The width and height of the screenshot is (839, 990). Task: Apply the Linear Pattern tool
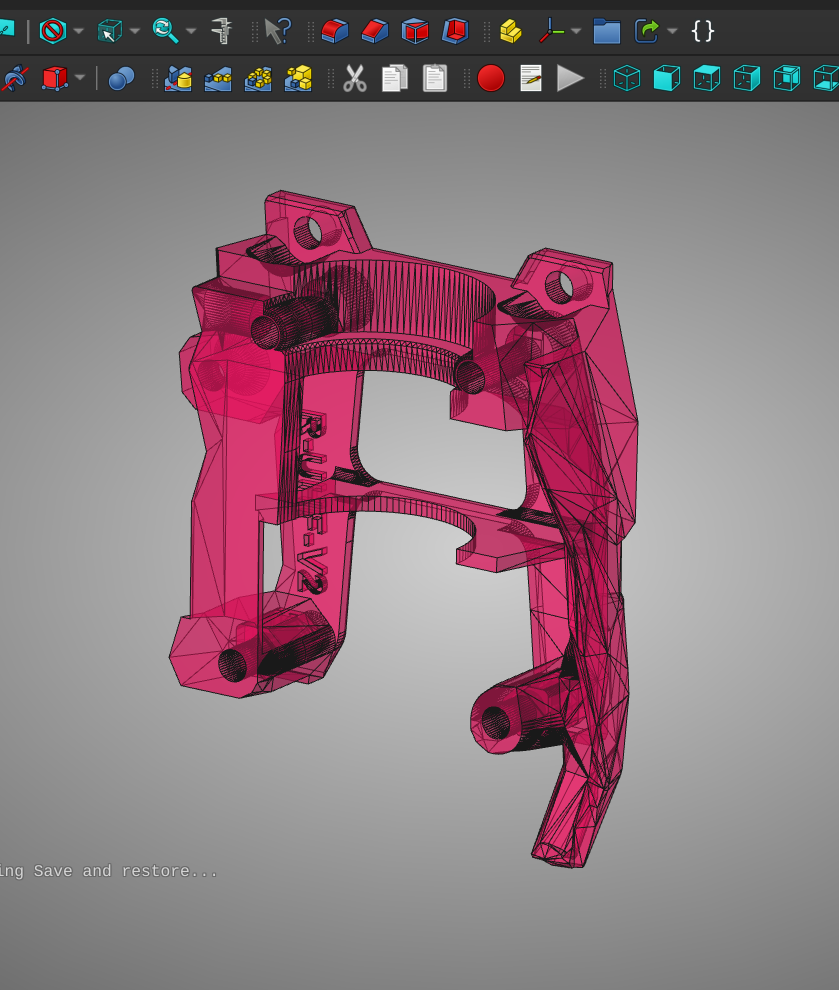pyautogui.click(x=218, y=78)
